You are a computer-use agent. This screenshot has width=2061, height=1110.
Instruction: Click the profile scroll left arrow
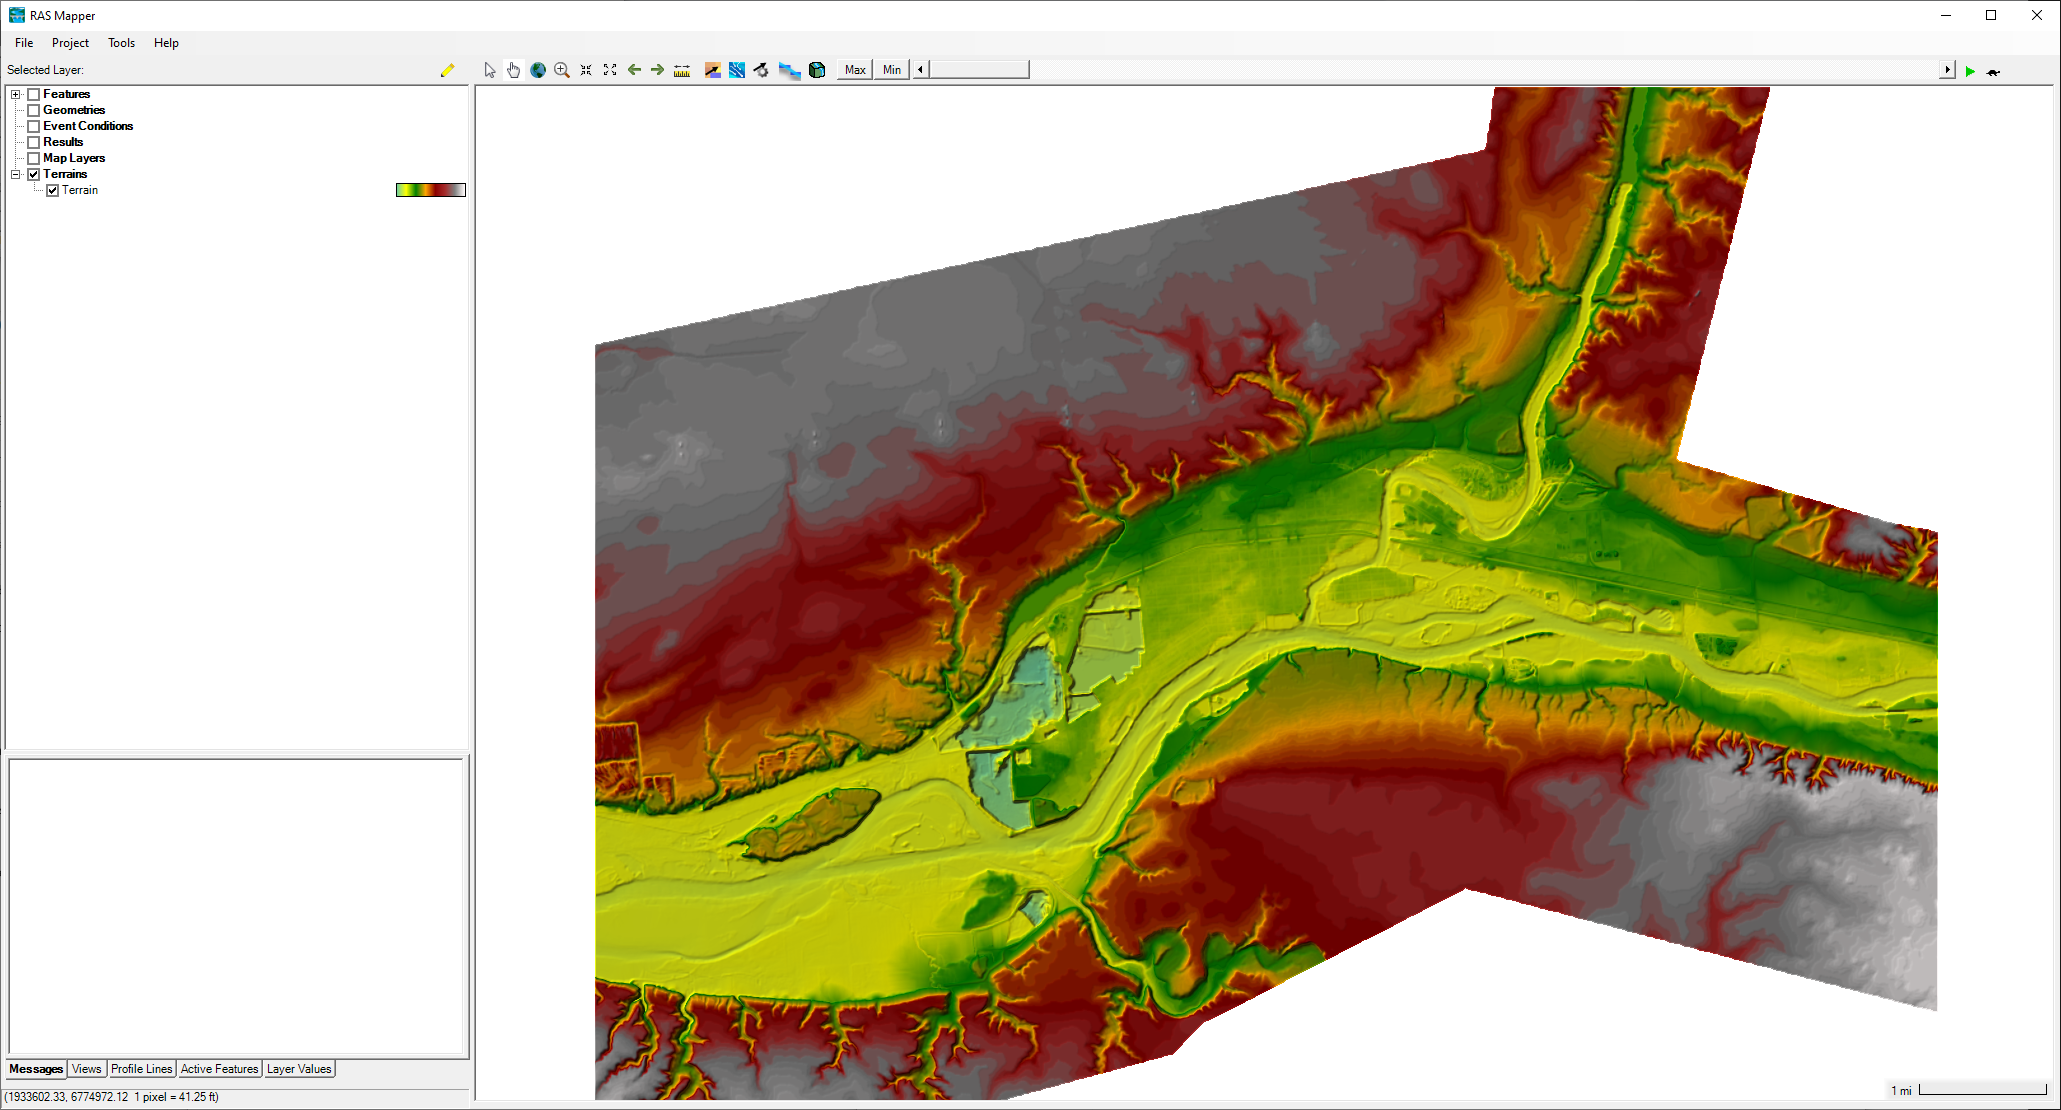pos(920,70)
